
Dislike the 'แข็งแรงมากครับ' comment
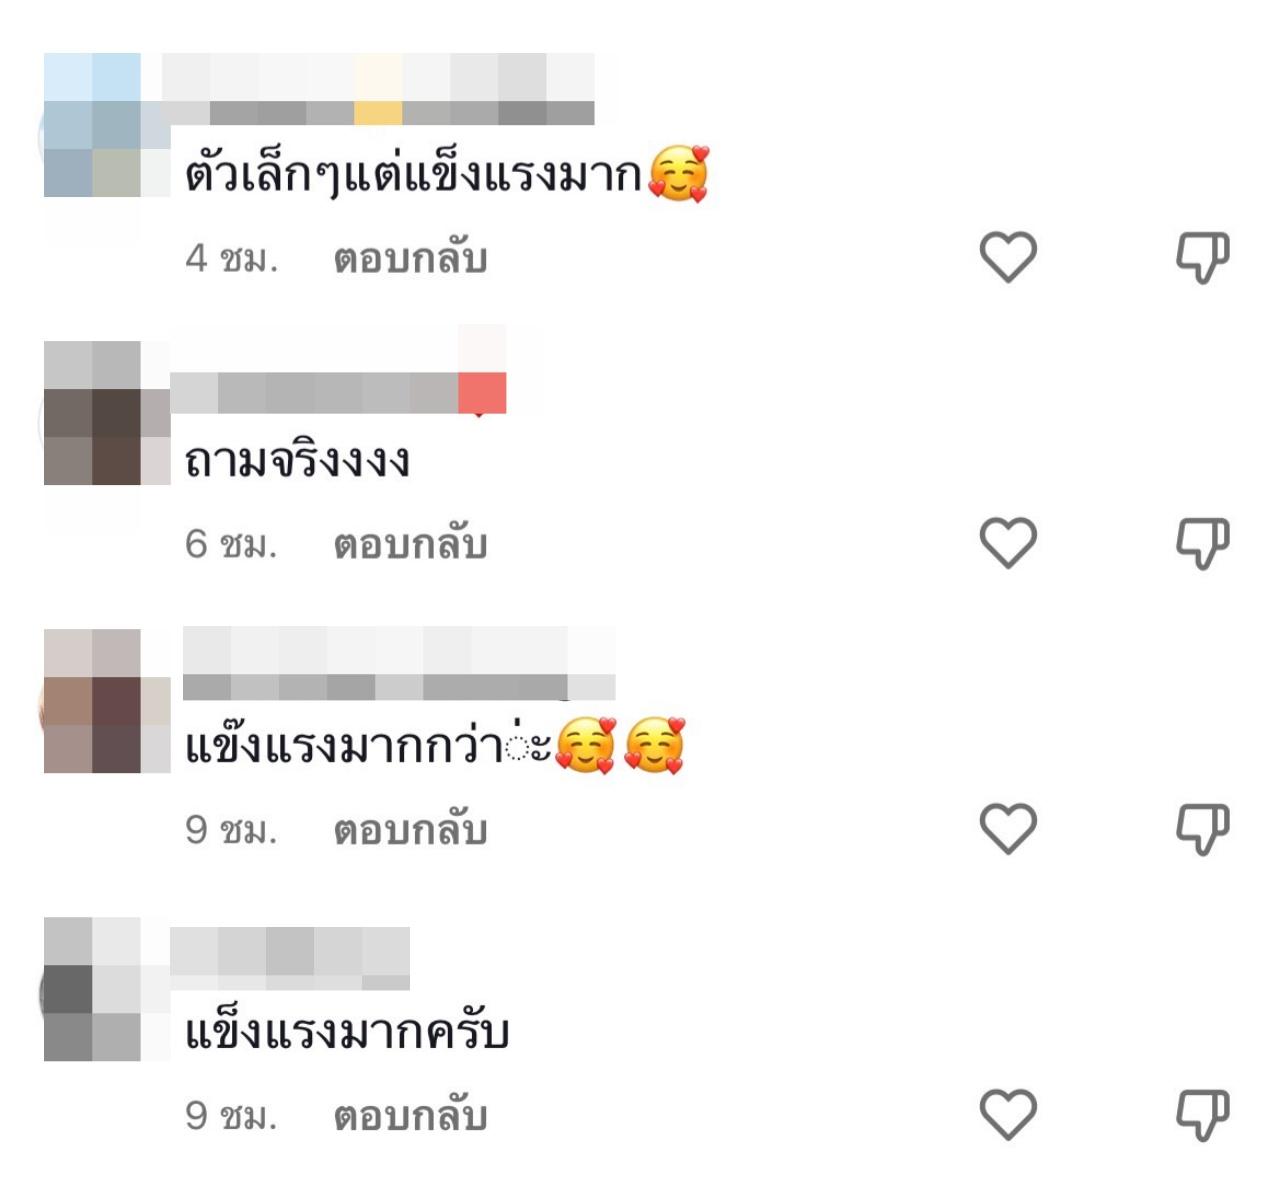pos(1201,1115)
